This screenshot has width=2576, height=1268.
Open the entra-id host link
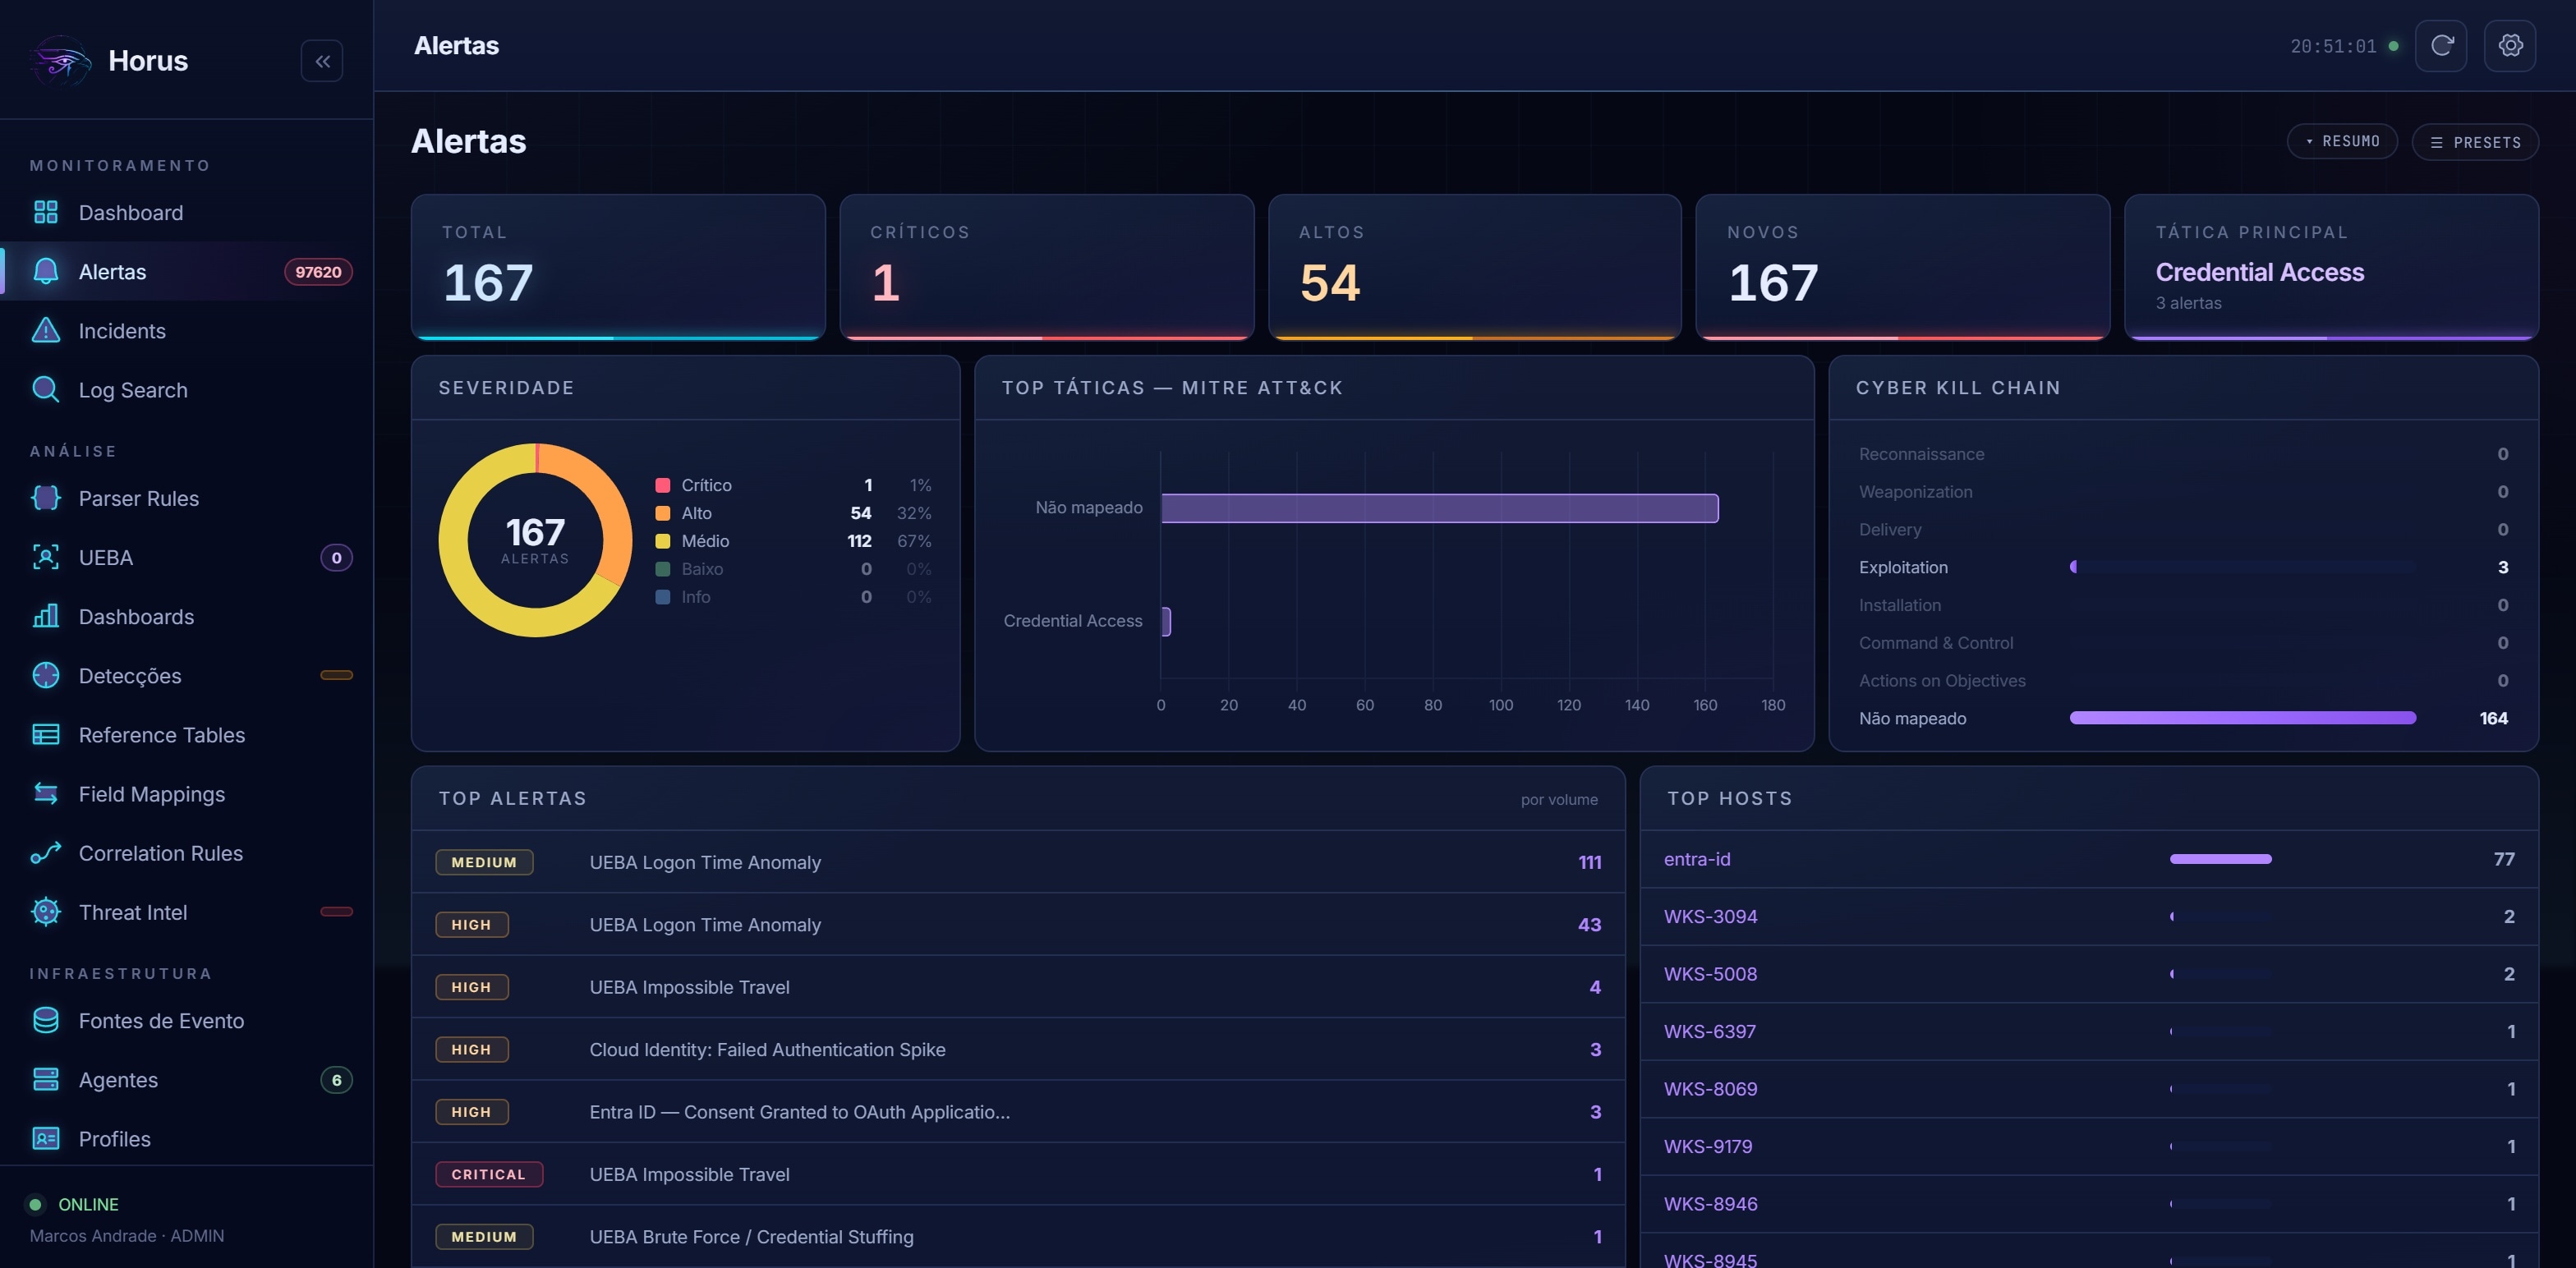tap(1697, 859)
